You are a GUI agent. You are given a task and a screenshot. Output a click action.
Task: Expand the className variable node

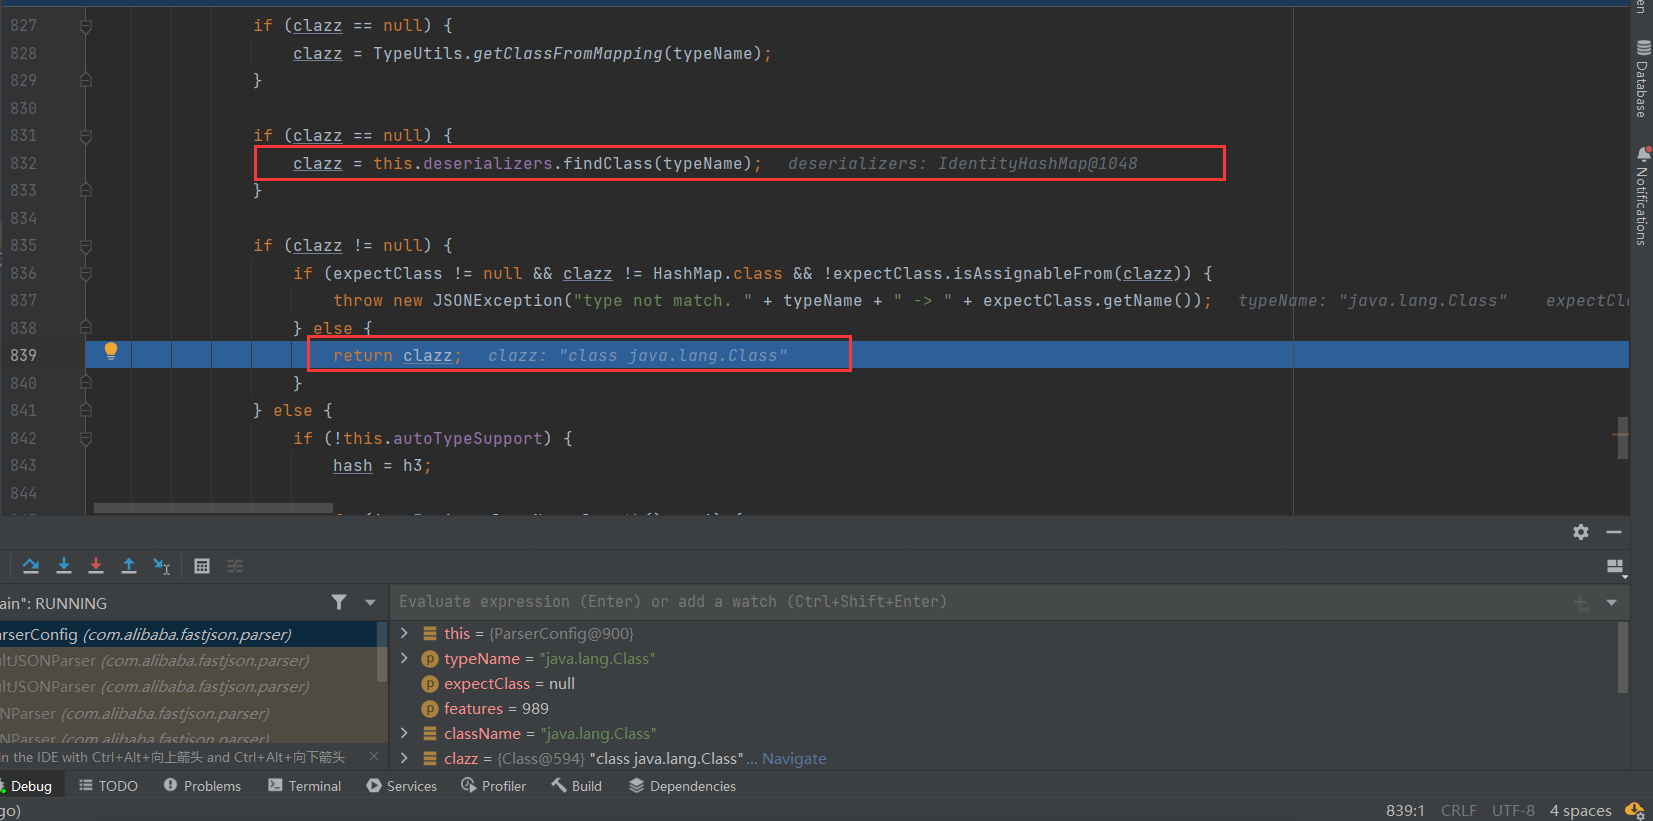point(404,733)
